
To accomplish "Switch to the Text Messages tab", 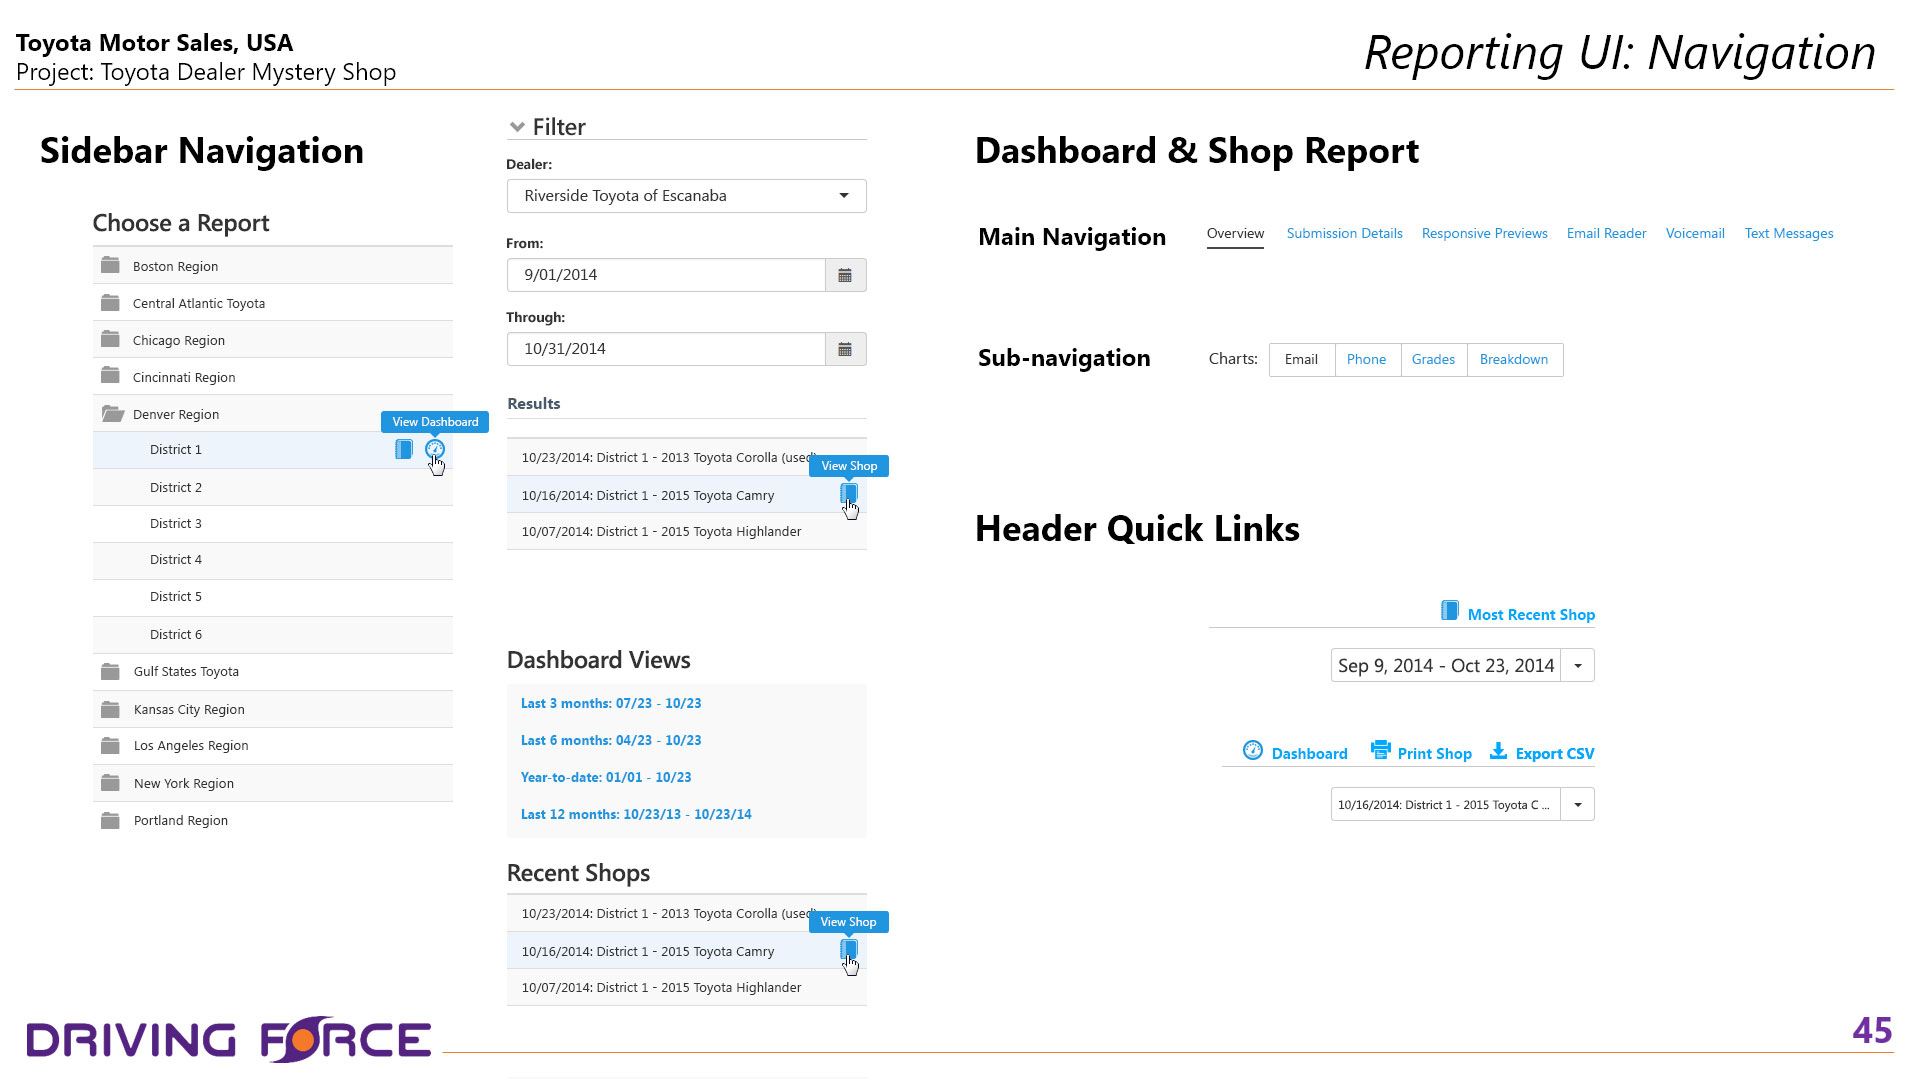I will coord(1789,234).
